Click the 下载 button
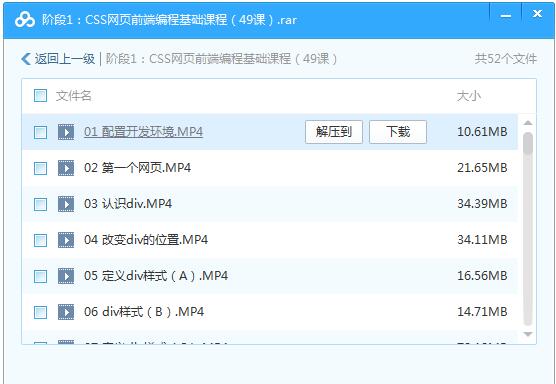 click(x=398, y=132)
